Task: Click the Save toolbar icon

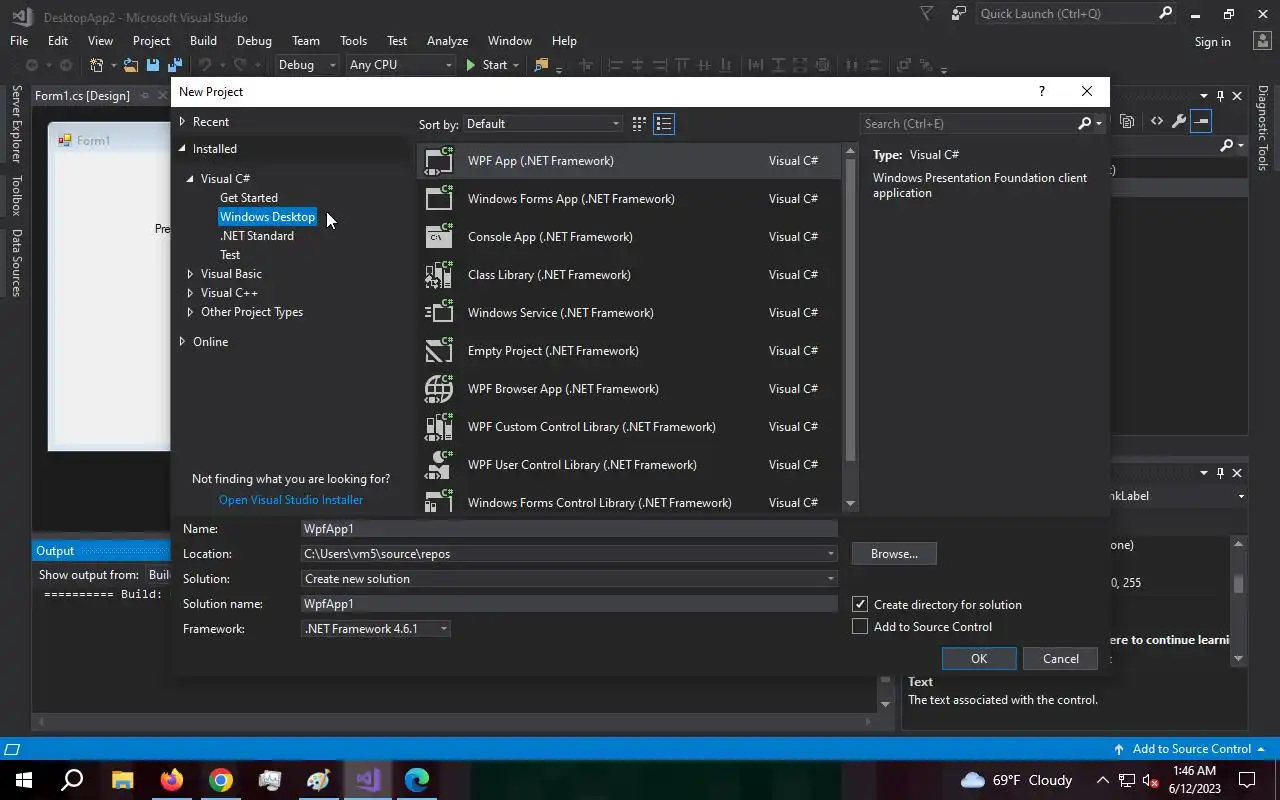Action: [x=153, y=65]
